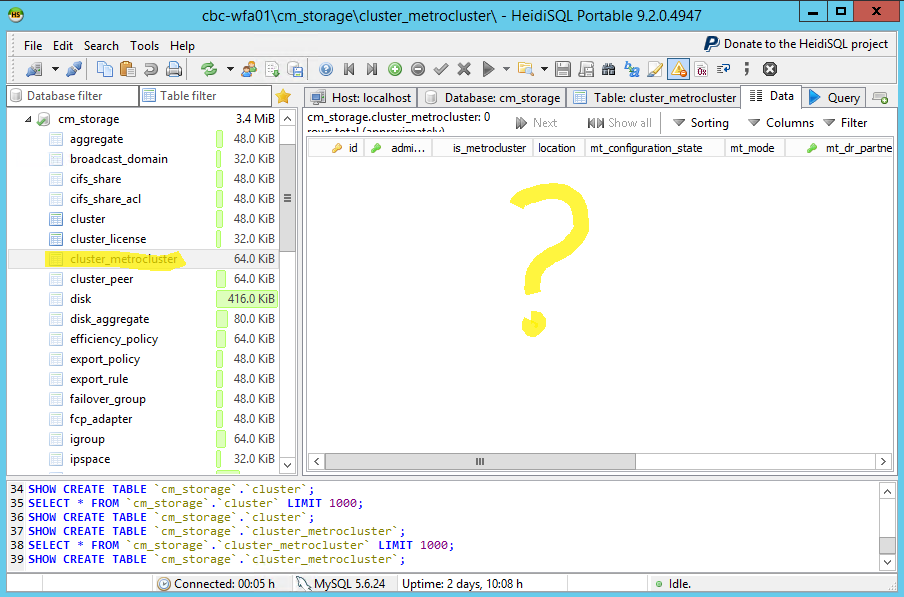Click the Copy icon in toolbar
This screenshot has width=904, height=597.
(x=105, y=69)
